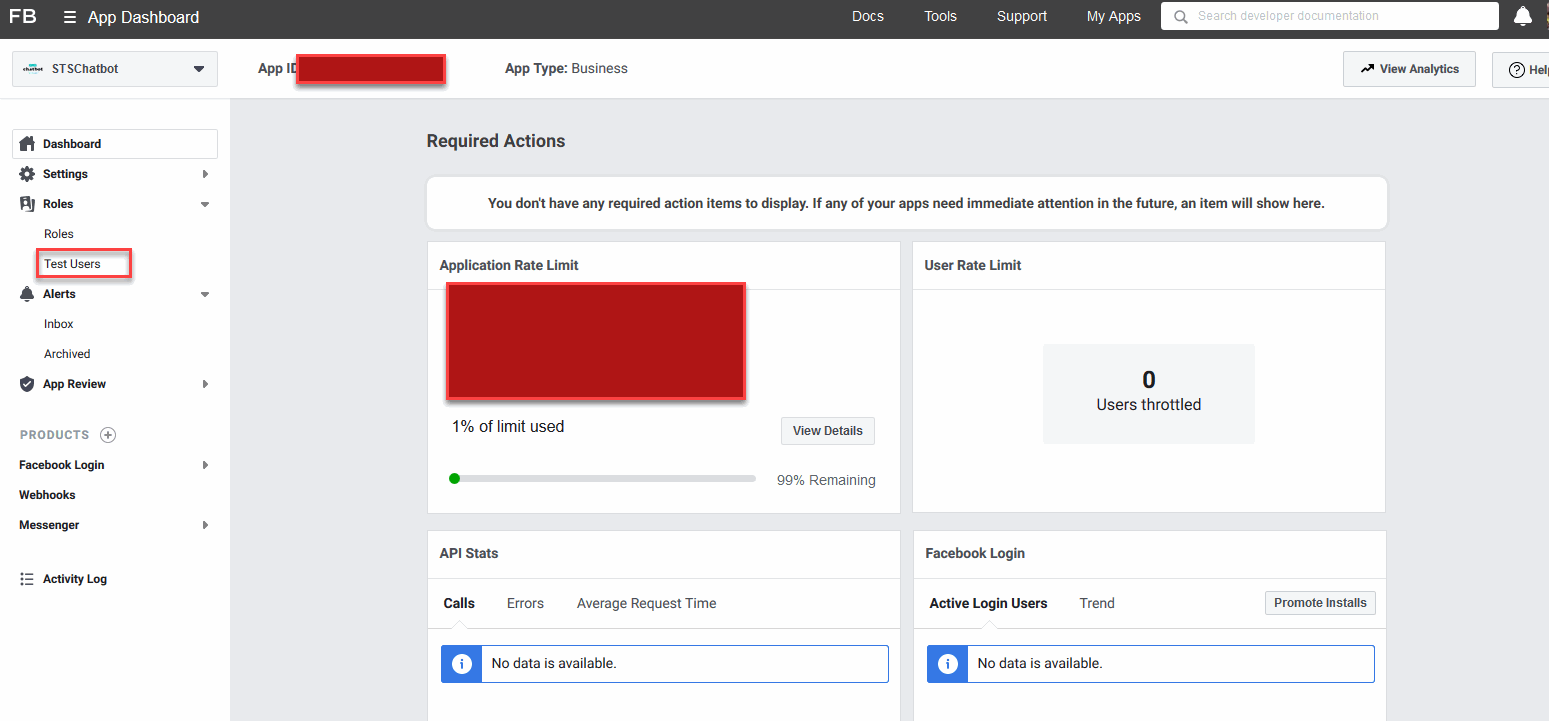Click the Dashboard home icon in sidebar
Image resolution: width=1549 pixels, height=721 pixels.
click(27, 144)
